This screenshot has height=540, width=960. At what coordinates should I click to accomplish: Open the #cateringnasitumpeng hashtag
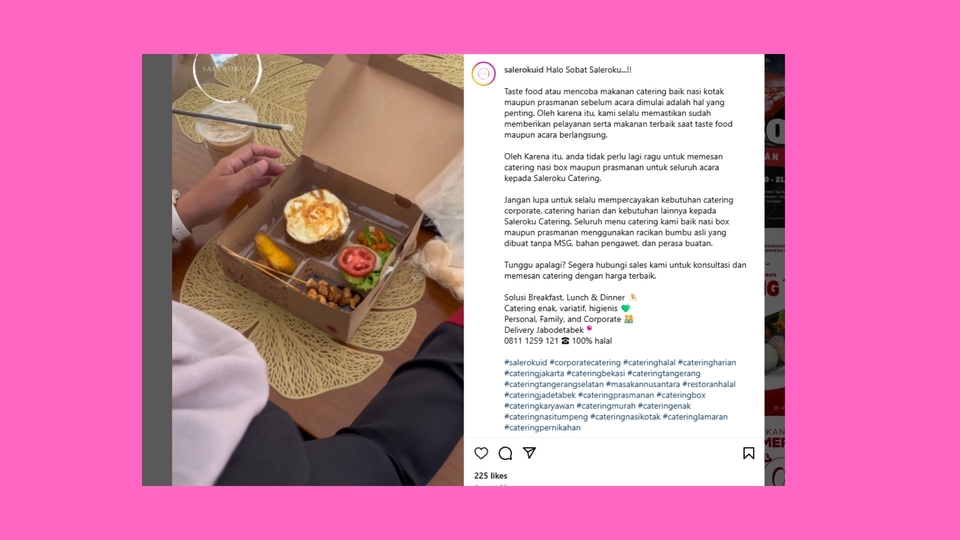[546, 417]
